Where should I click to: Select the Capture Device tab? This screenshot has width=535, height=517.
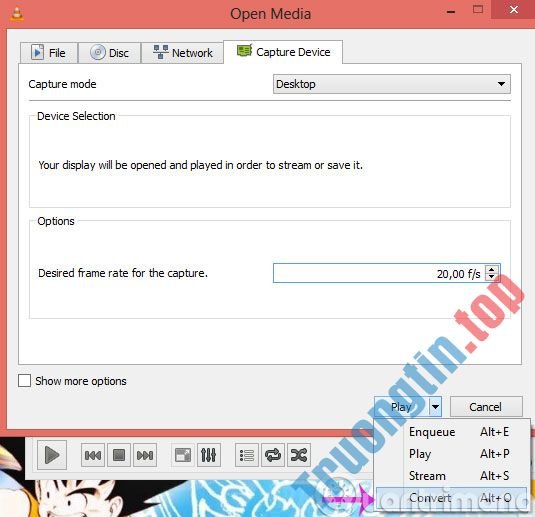(x=283, y=52)
